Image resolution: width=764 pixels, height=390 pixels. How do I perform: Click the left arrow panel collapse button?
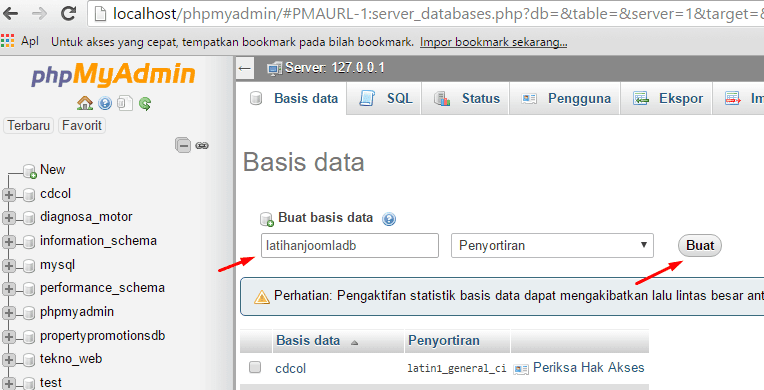click(245, 68)
